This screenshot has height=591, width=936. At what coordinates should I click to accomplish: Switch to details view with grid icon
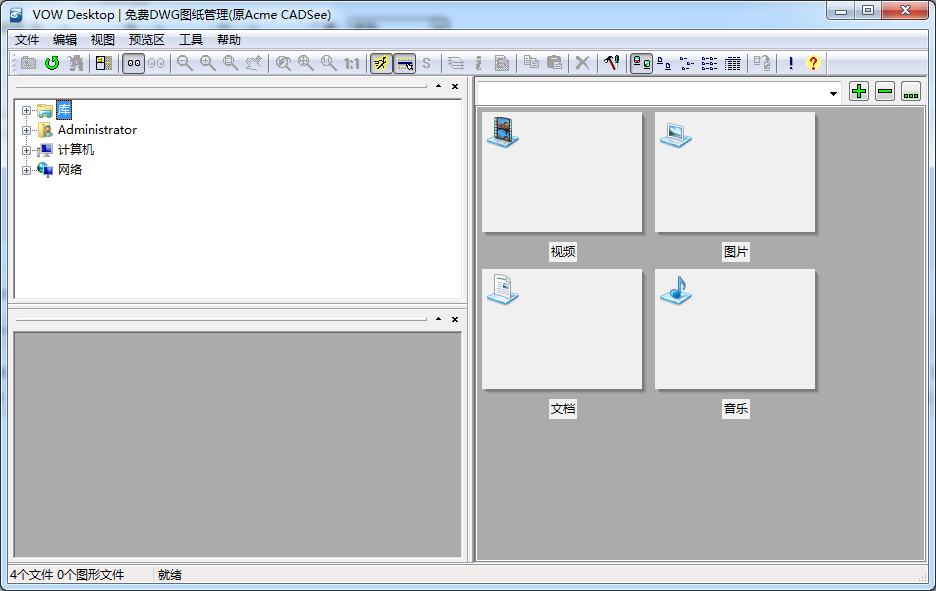coord(733,63)
